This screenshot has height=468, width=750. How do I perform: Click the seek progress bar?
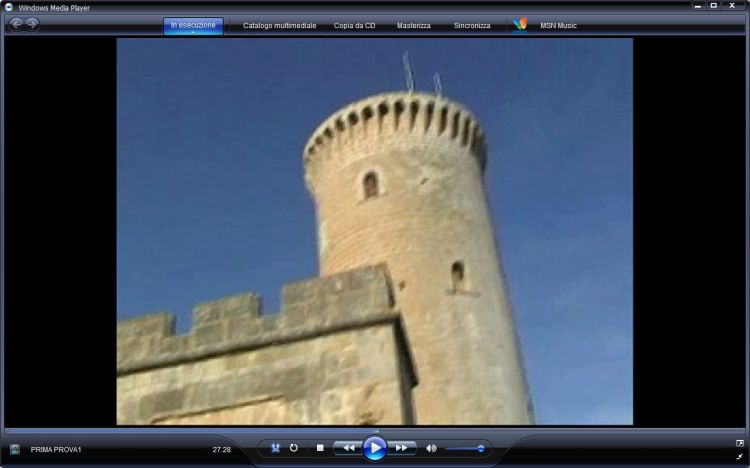tap(375, 431)
